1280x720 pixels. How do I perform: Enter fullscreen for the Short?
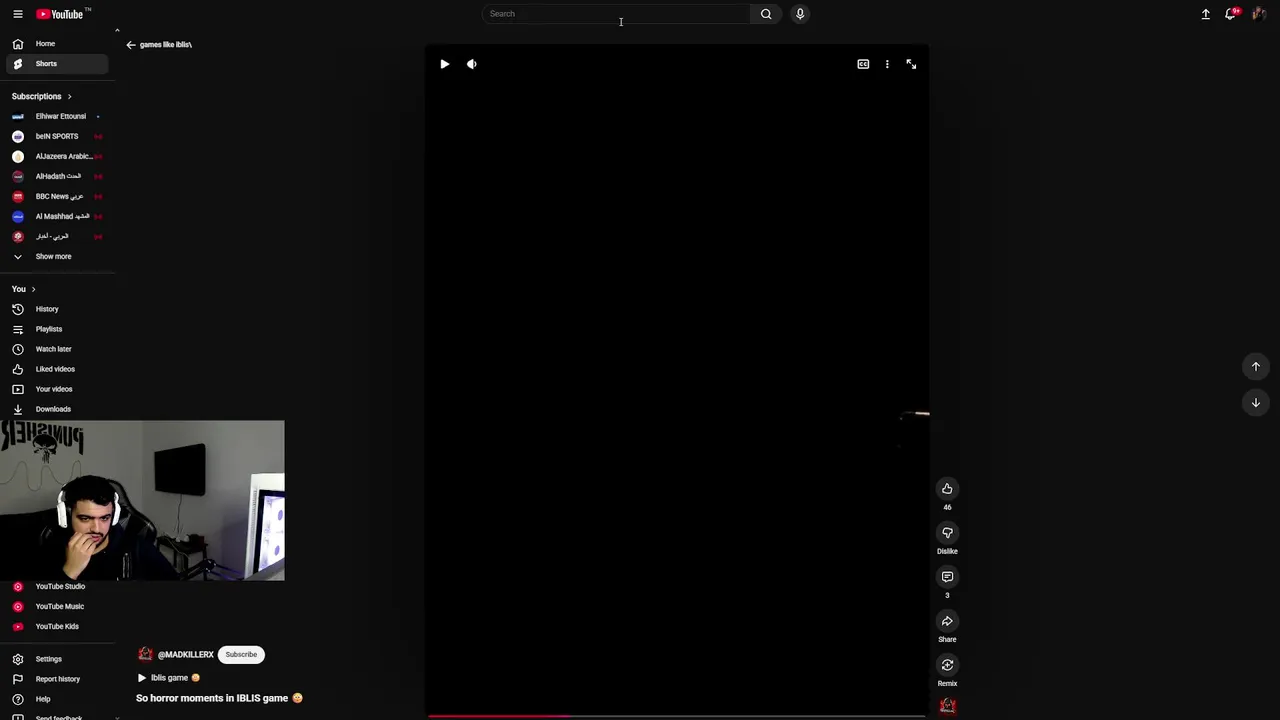pyautogui.click(x=911, y=64)
